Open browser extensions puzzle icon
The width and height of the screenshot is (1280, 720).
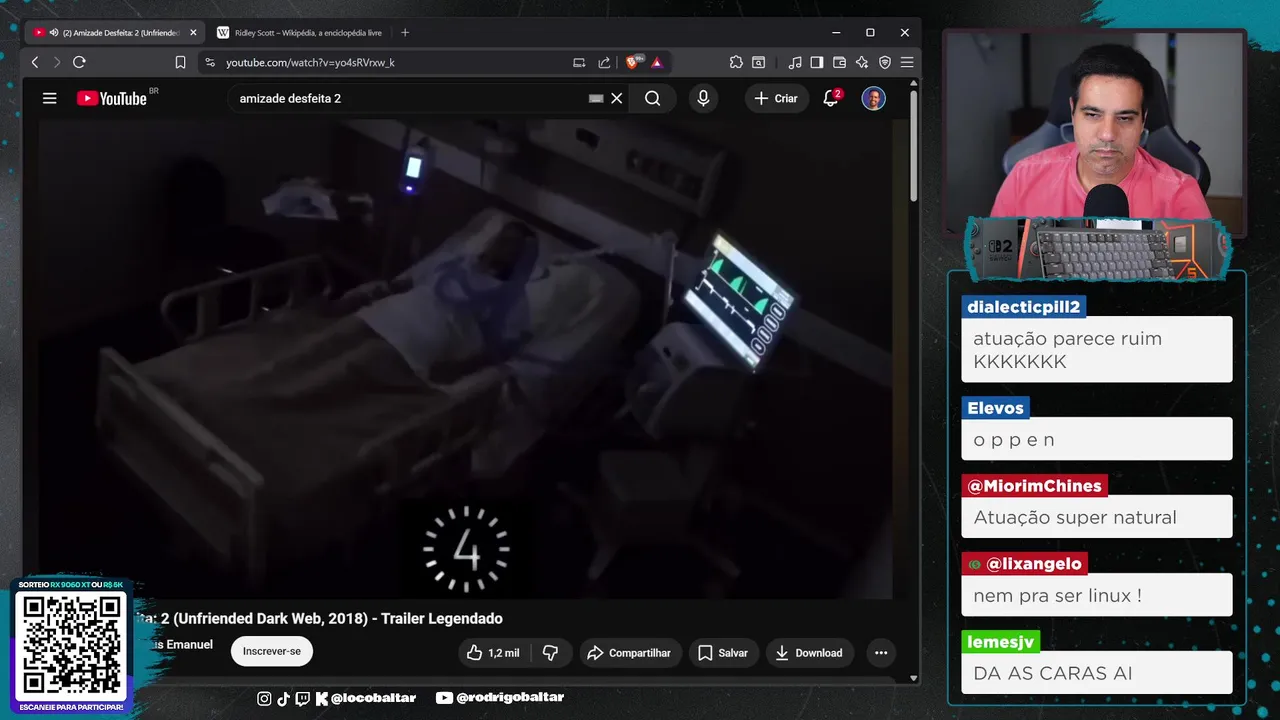(736, 62)
